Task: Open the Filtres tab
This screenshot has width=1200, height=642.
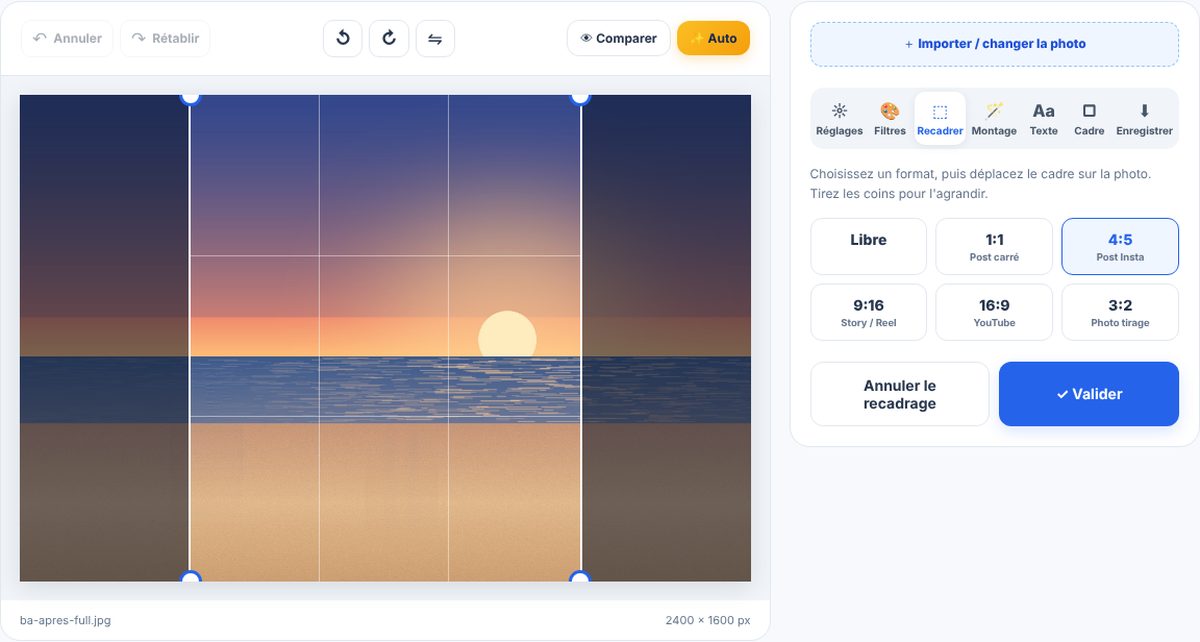Action: click(889, 119)
